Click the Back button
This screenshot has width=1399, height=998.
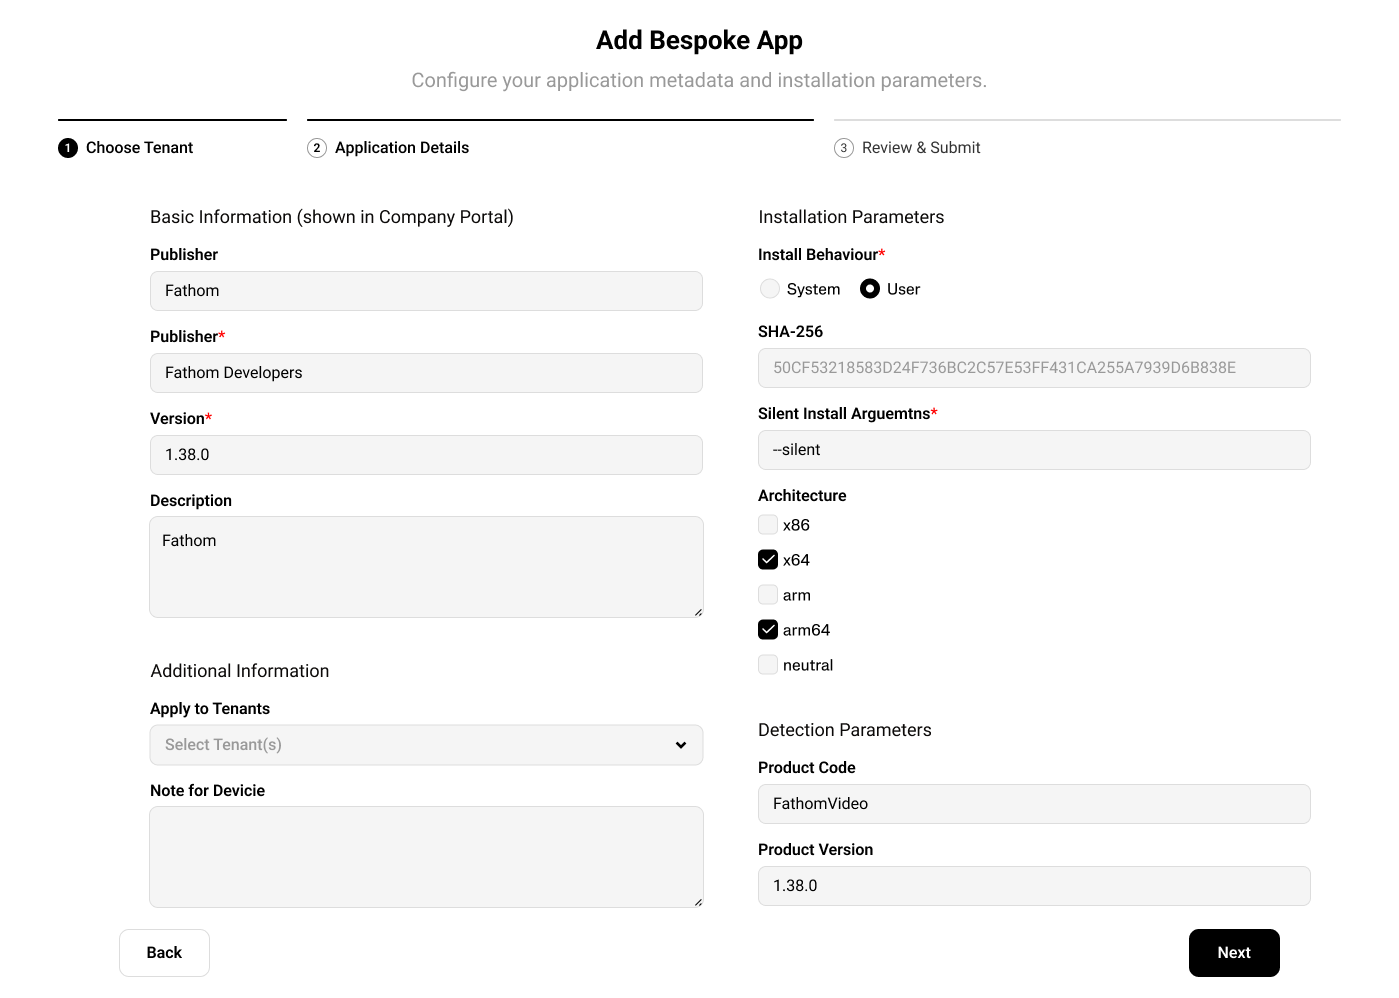pyautogui.click(x=164, y=953)
